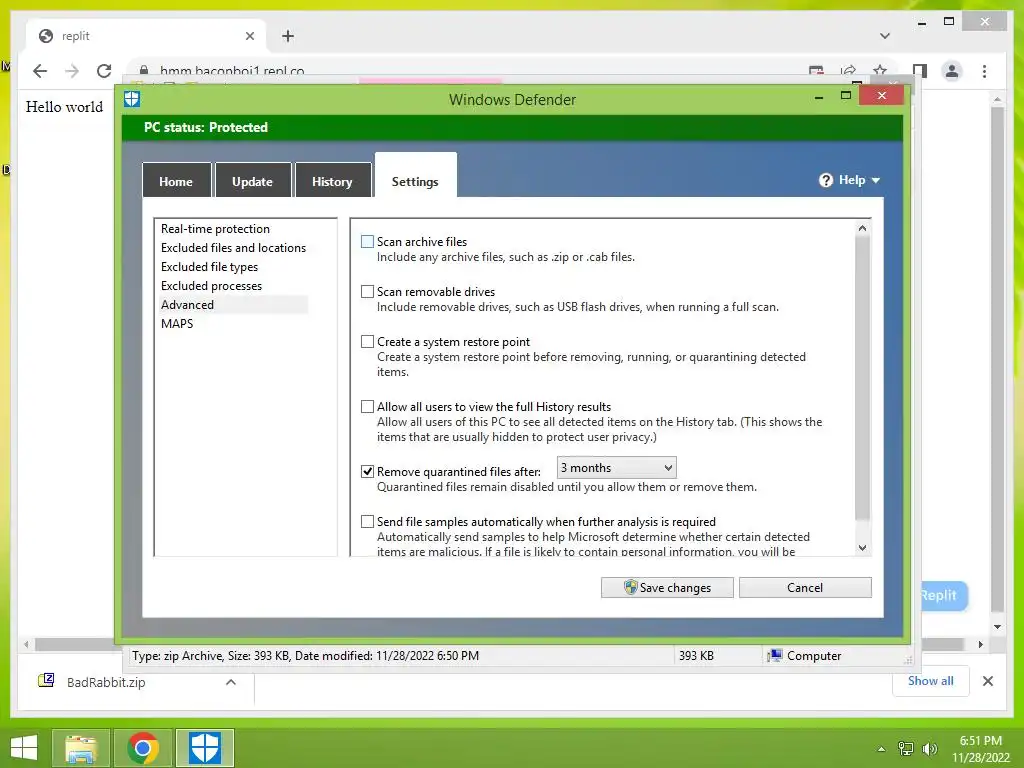Select Advanced settings entry

point(234,304)
